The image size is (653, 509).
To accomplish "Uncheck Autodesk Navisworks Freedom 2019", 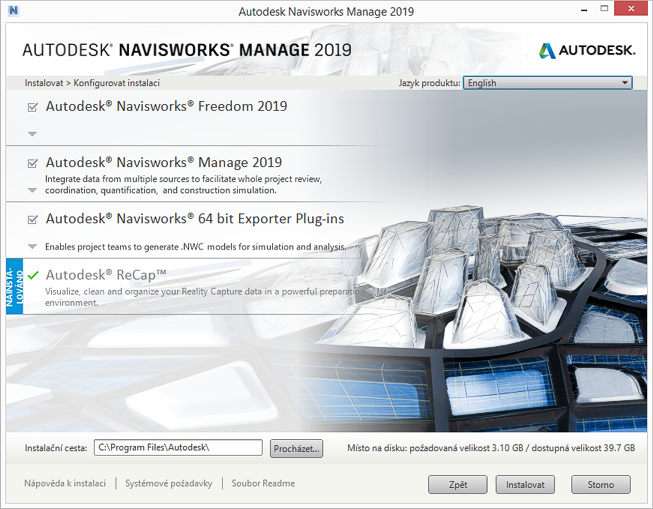I will pos(34,107).
